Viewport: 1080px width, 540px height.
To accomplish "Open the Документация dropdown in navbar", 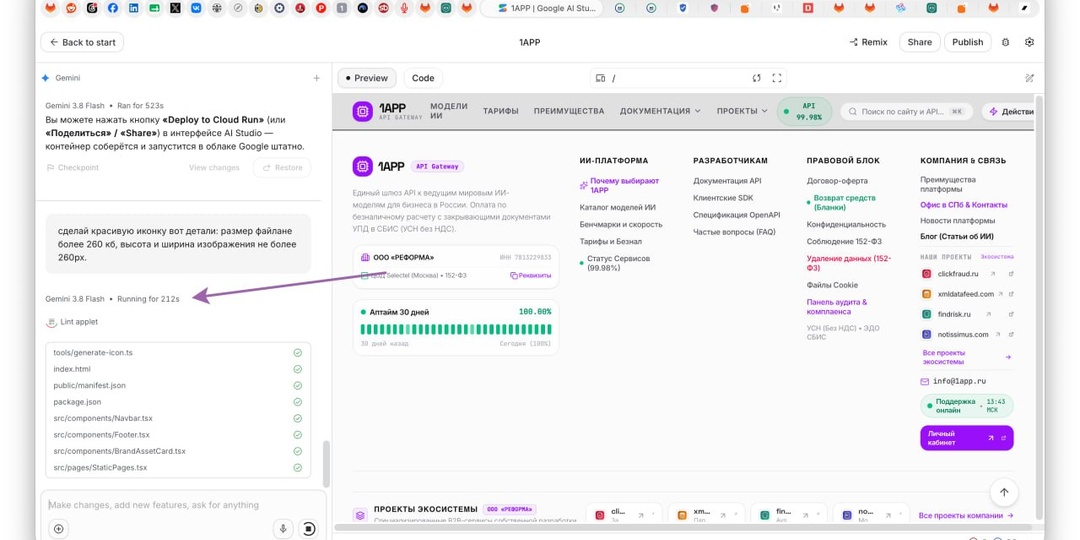I will pos(660,111).
